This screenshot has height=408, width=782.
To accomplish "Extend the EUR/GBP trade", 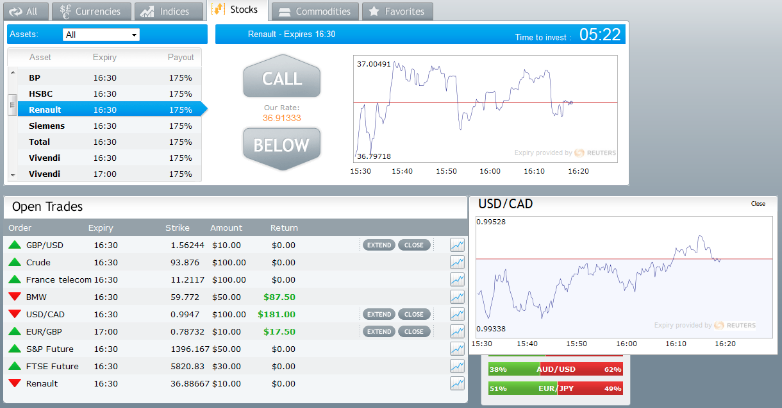I will point(379,331).
